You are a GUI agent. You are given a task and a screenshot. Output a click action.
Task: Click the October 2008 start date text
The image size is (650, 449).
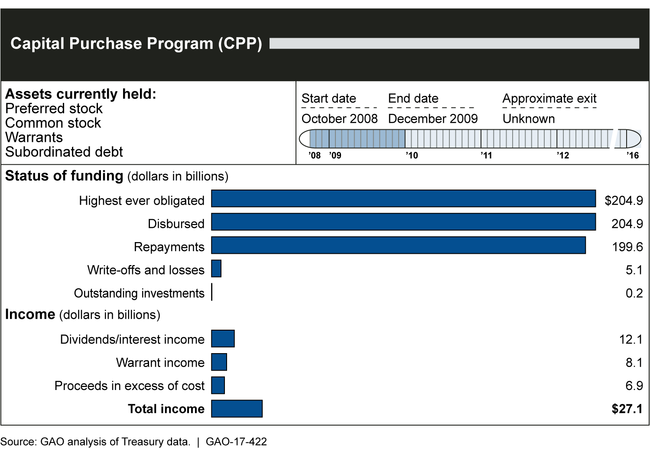point(339,120)
